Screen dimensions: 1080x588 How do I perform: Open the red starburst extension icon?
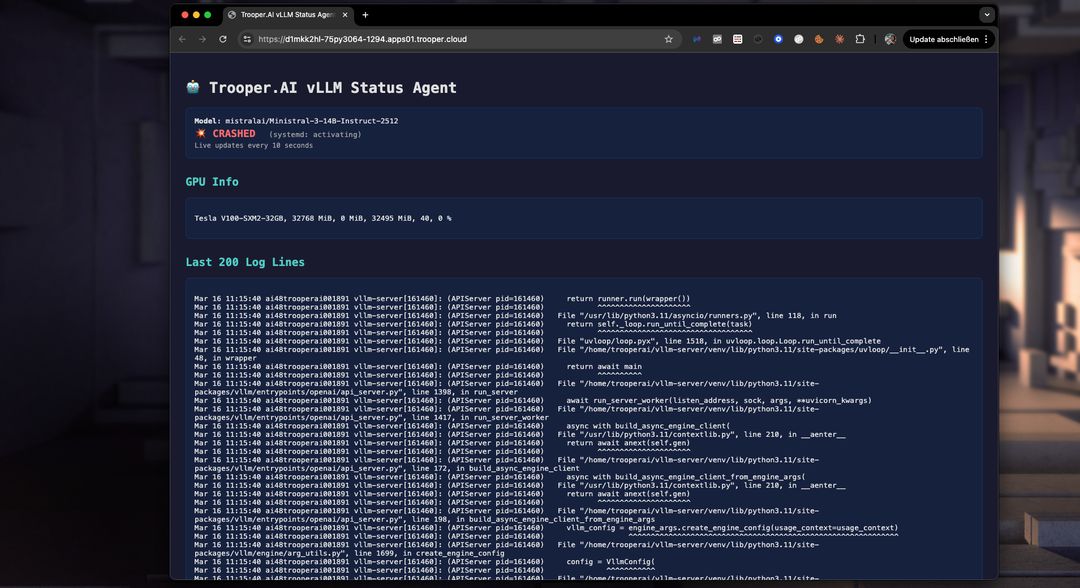tap(838, 38)
